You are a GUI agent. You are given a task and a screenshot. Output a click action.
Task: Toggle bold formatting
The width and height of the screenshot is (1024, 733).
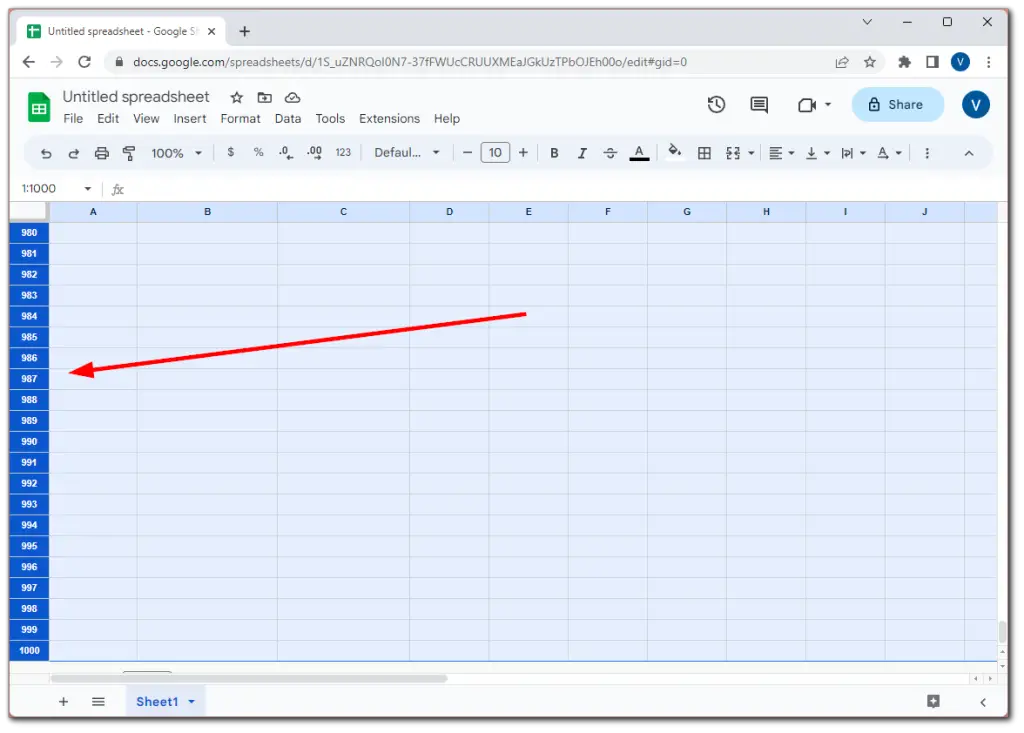[x=554, y=152]
